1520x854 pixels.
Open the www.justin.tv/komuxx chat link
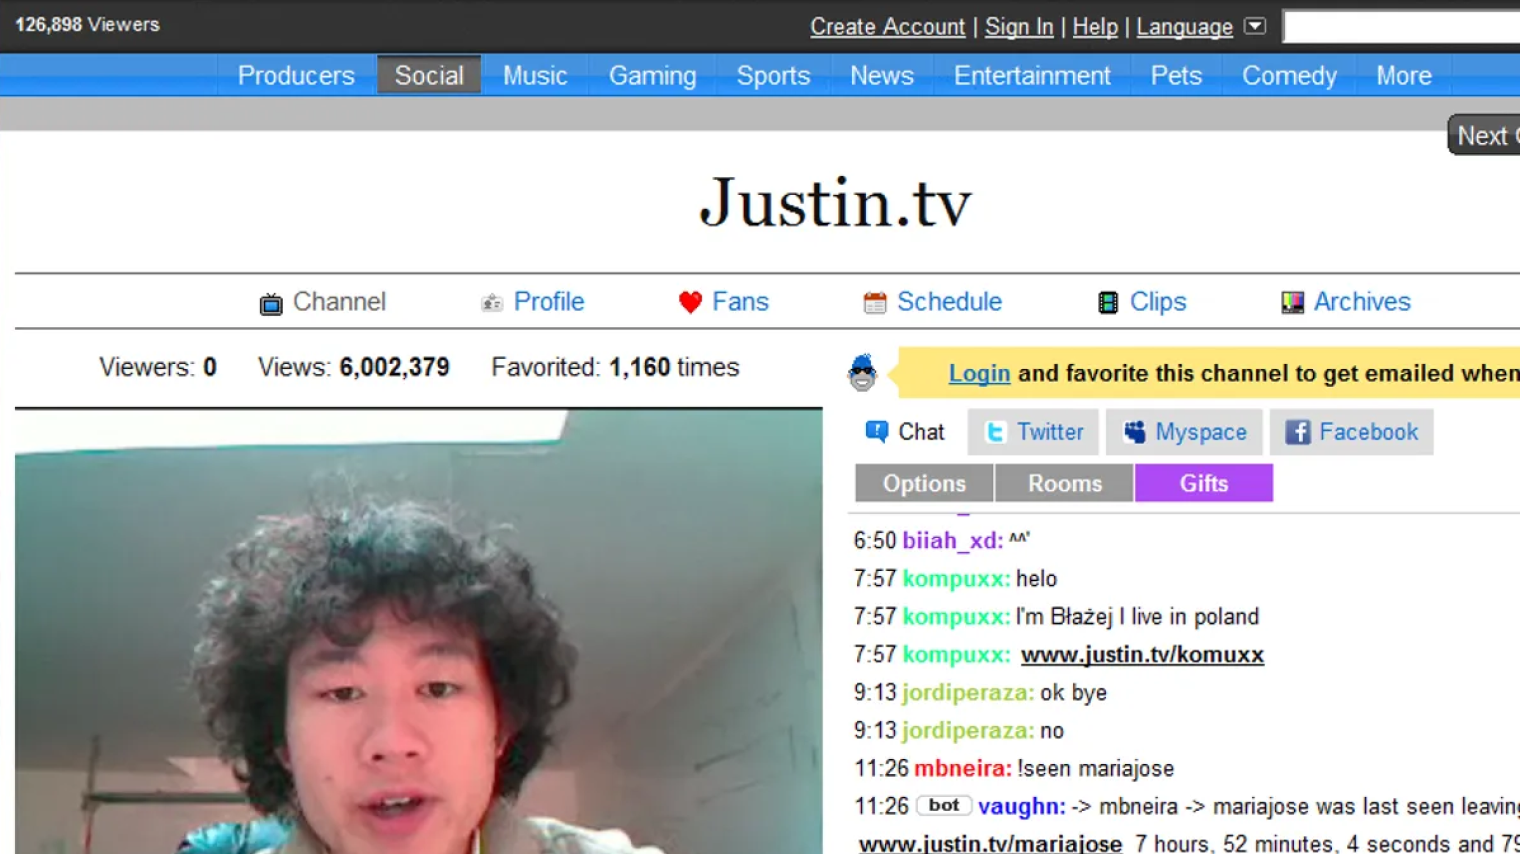[x=1142, y=655]
